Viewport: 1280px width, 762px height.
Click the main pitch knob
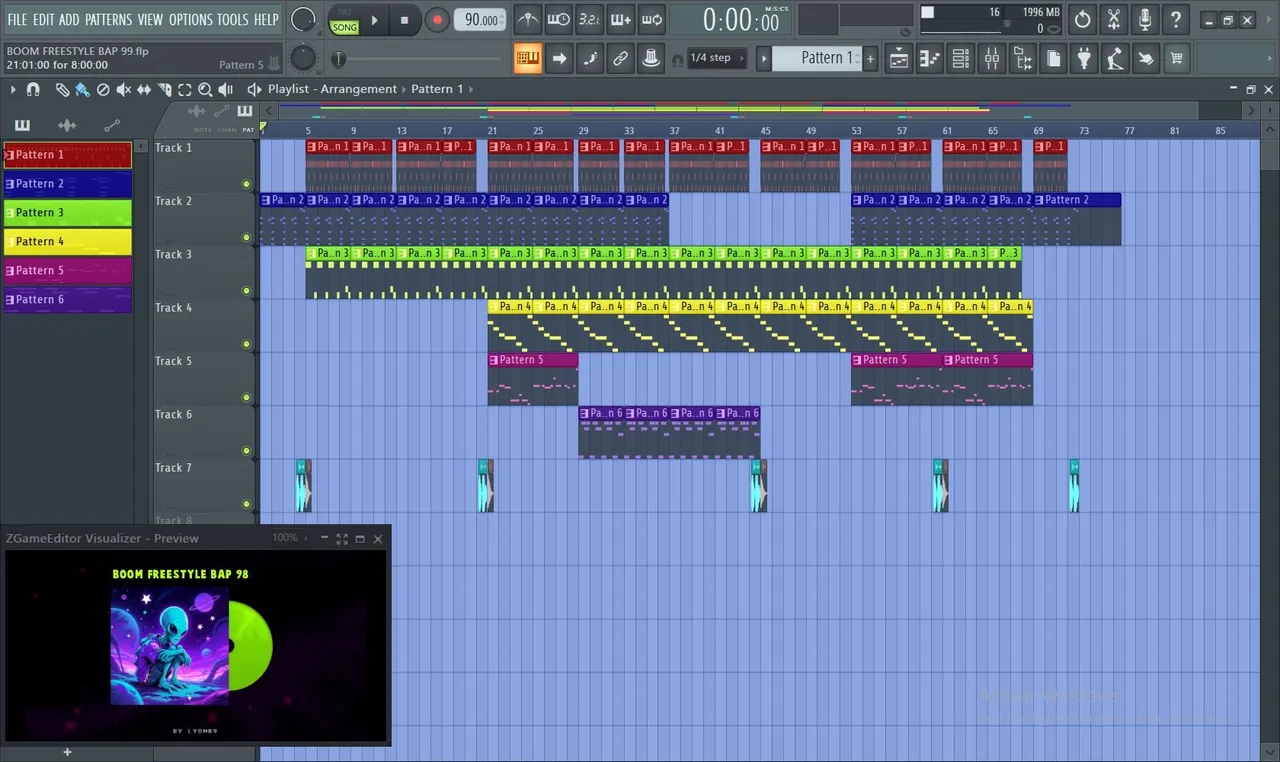[x=303, y=58]
